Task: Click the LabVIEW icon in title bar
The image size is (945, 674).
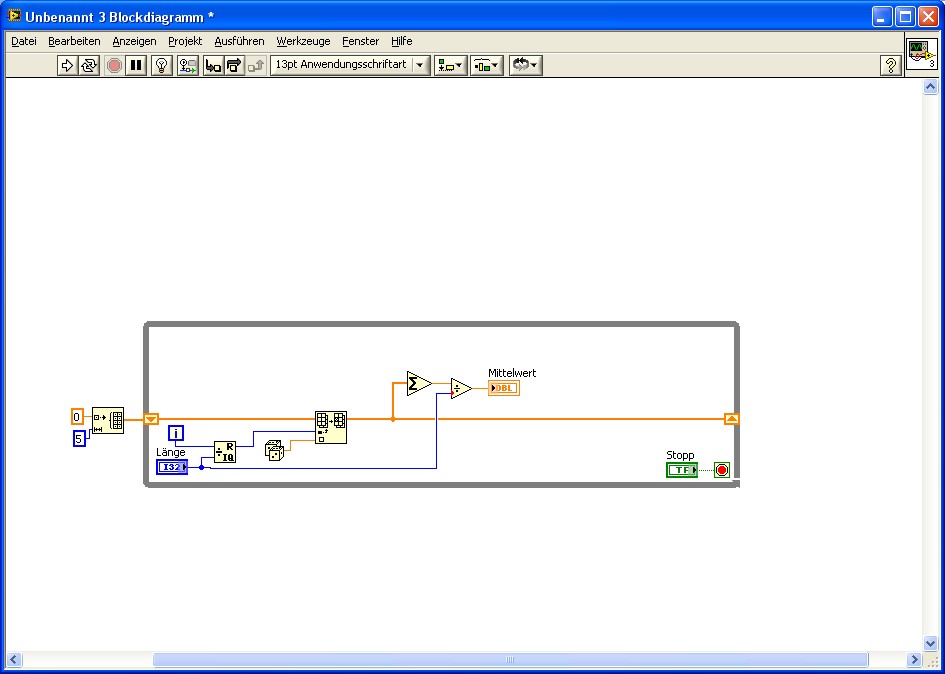Action: tap(14, 16)
